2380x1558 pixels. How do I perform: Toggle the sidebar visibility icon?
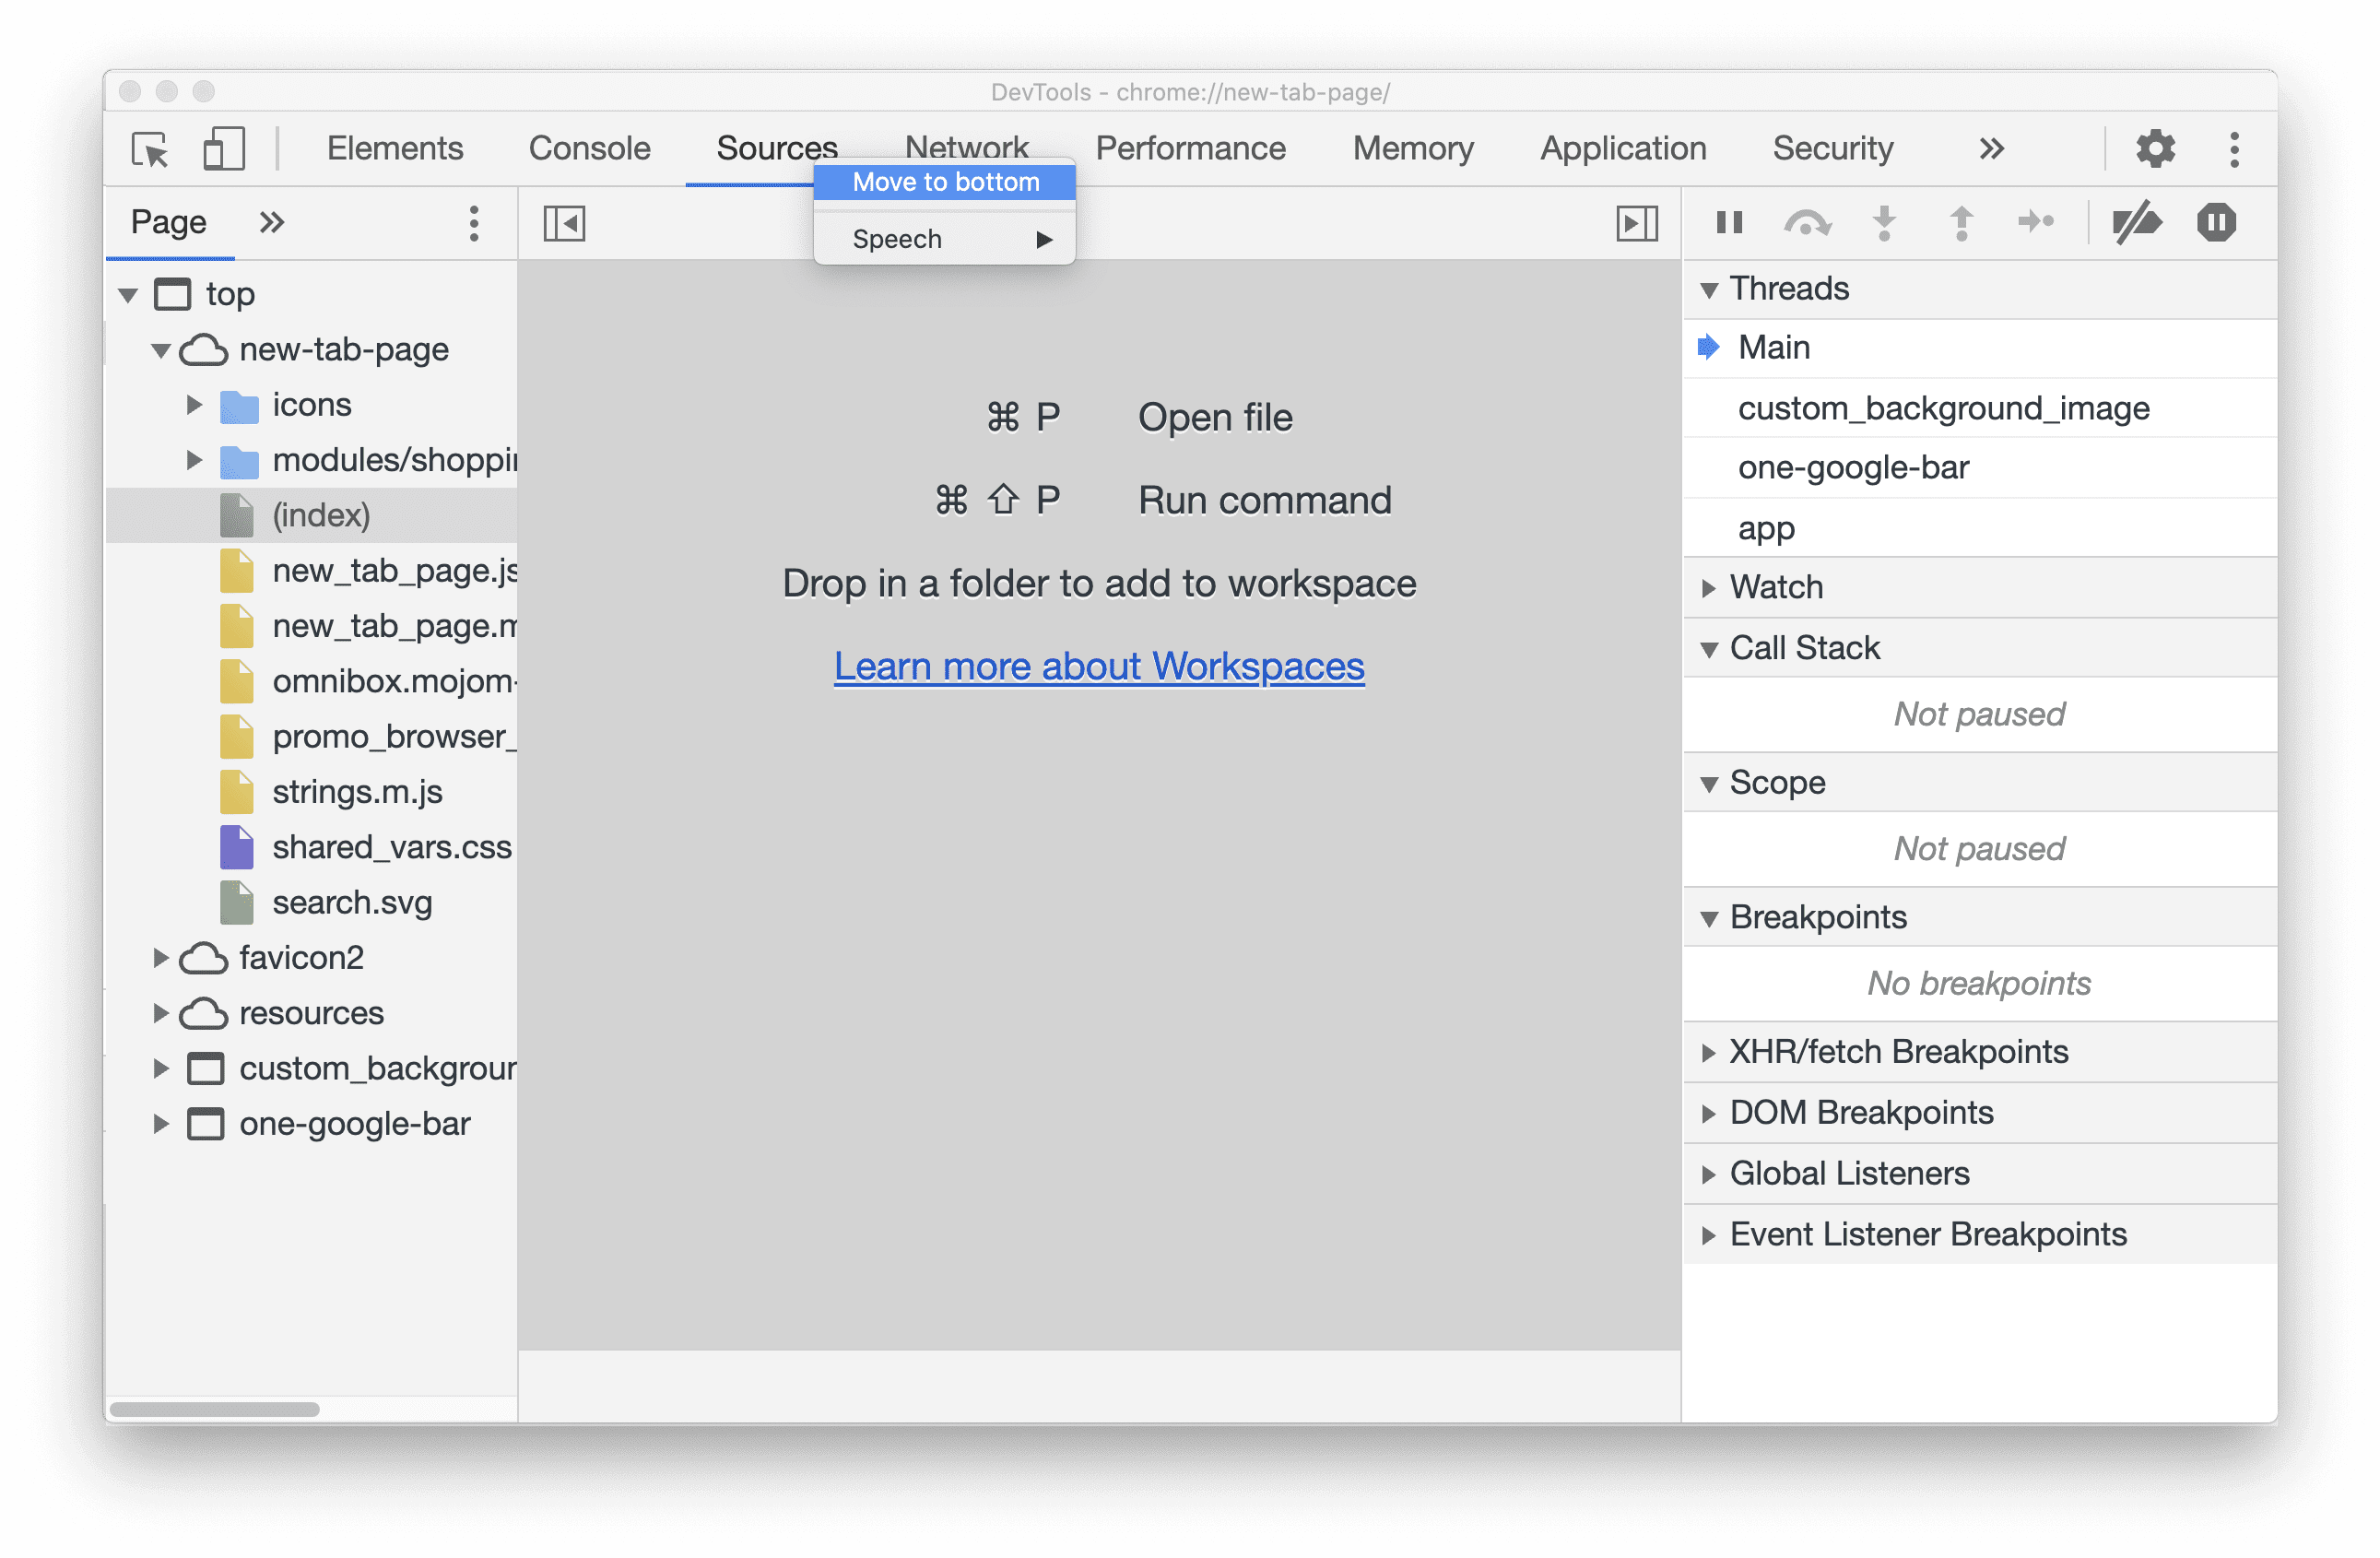tap(565, 221)
